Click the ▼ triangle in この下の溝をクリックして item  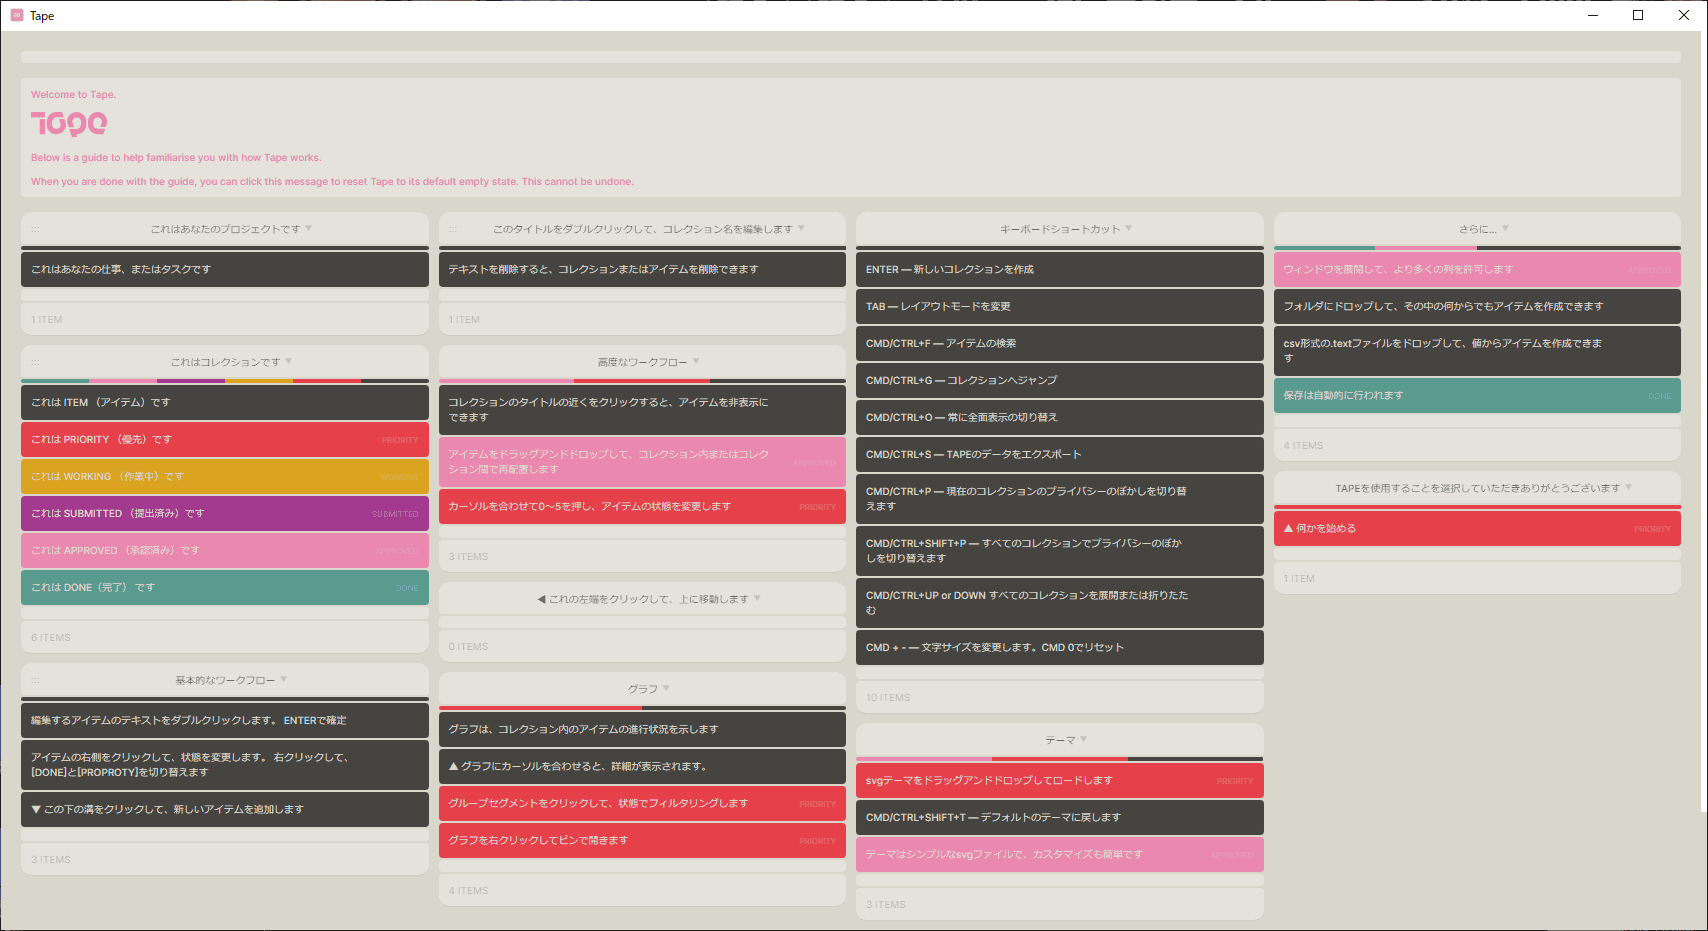coord(36,809)
